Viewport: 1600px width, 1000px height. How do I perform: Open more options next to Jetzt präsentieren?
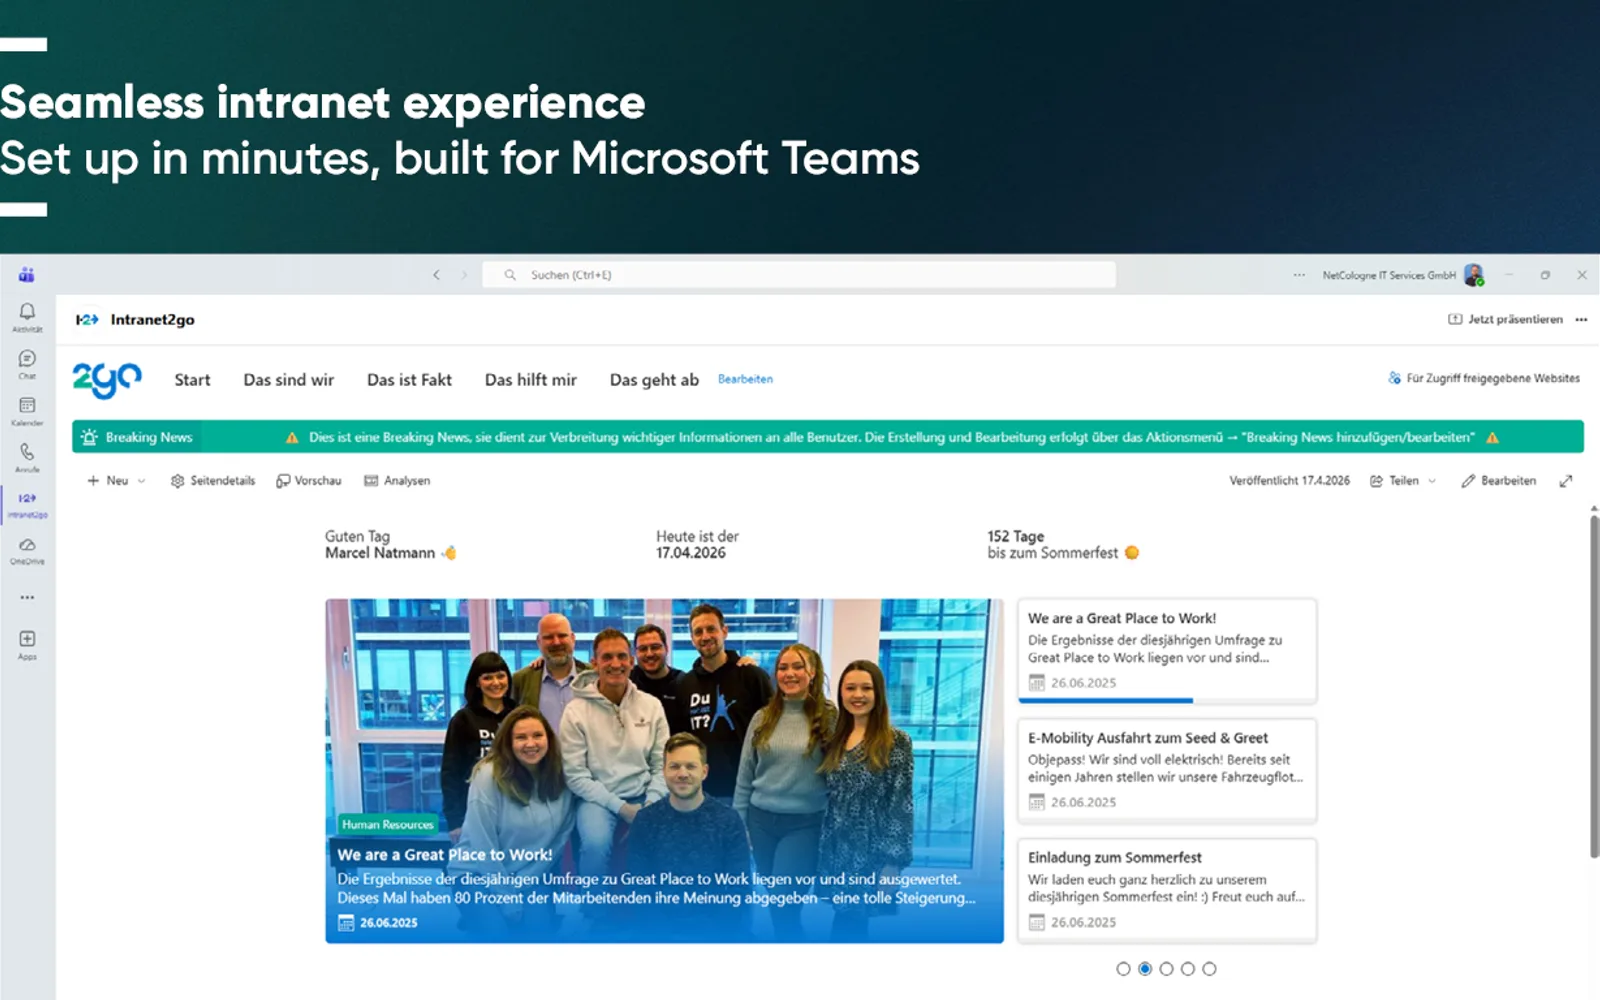(x=1581, y=320)
